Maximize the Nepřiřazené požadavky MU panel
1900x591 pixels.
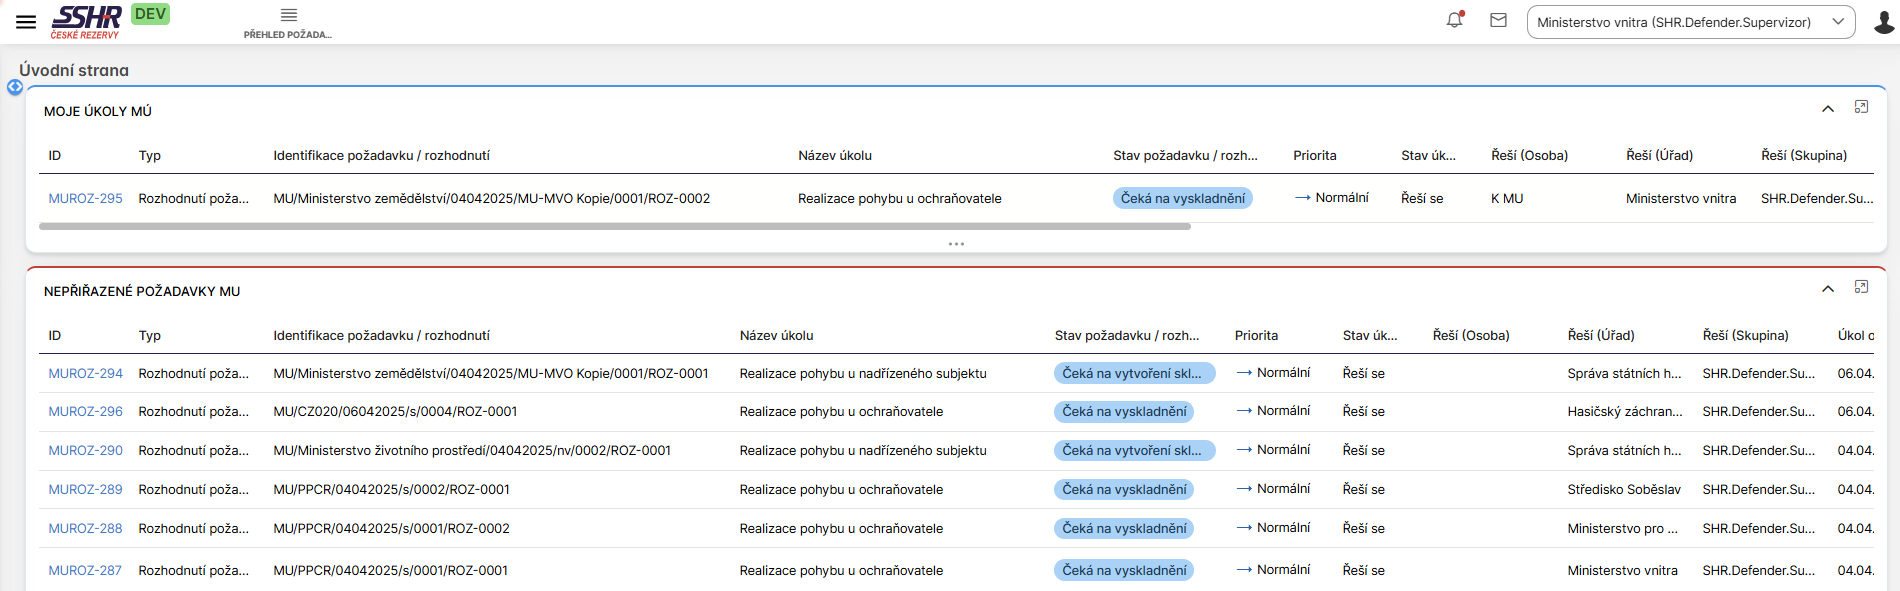pos(1861,287)
